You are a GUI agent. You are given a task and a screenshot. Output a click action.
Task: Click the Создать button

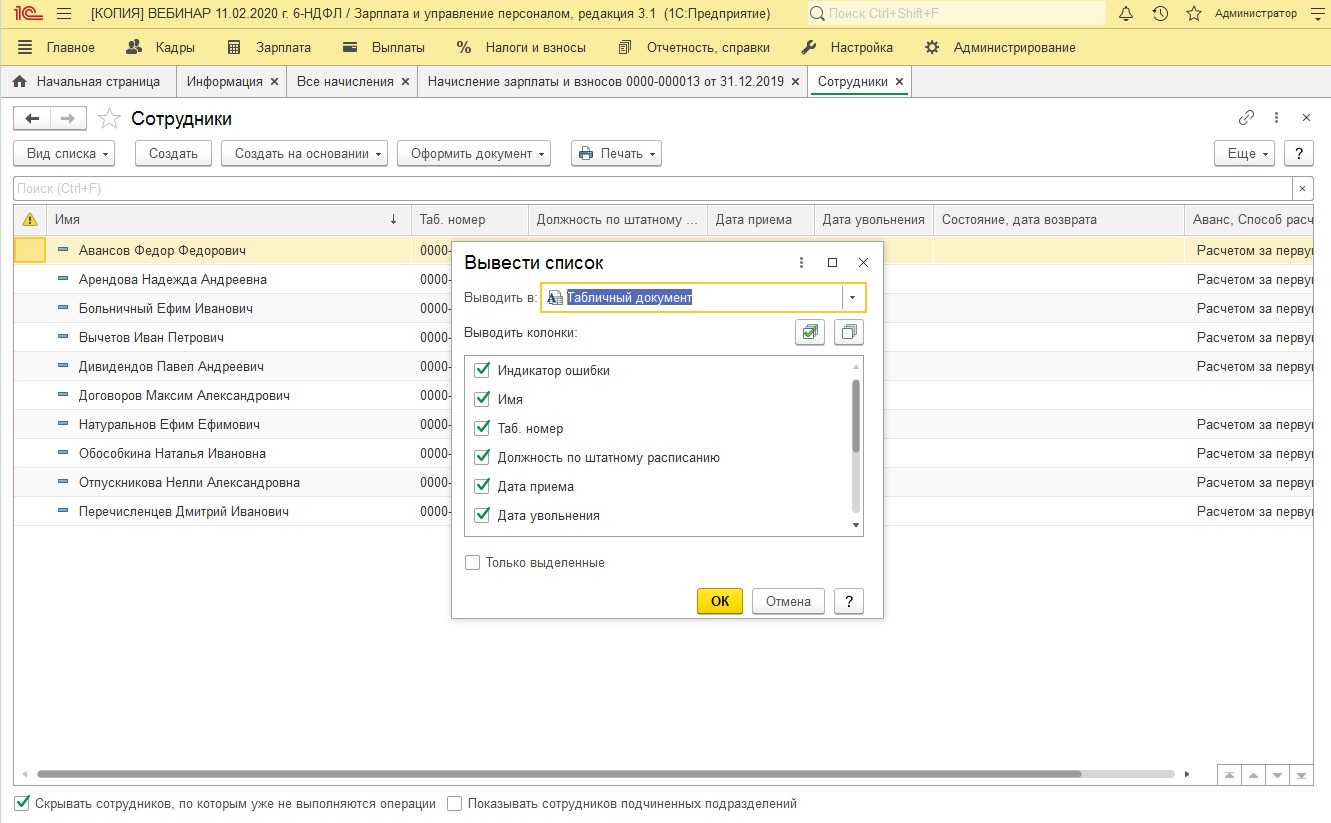click(x=173, y=153)
